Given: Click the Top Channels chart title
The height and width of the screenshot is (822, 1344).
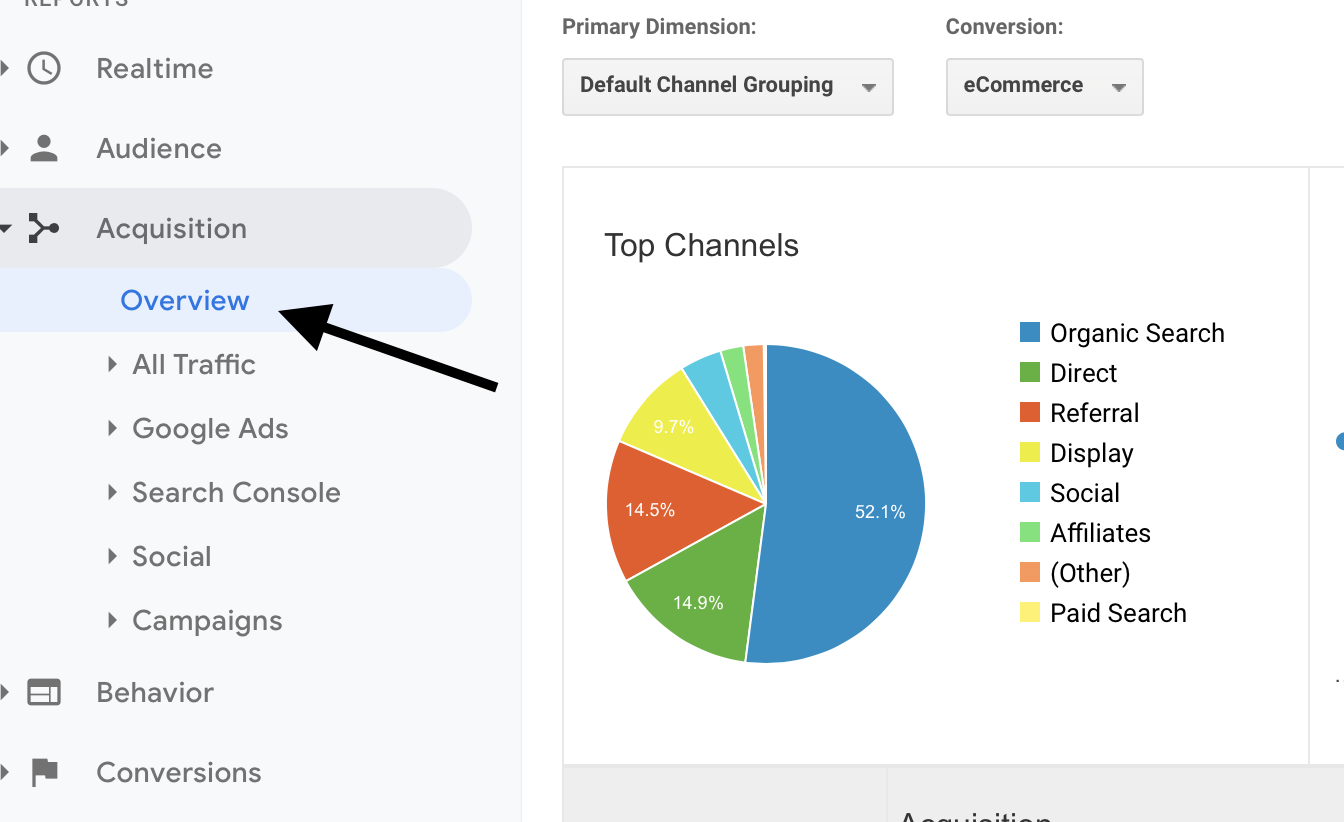Looking at the screenshot, I should point(701,246).
